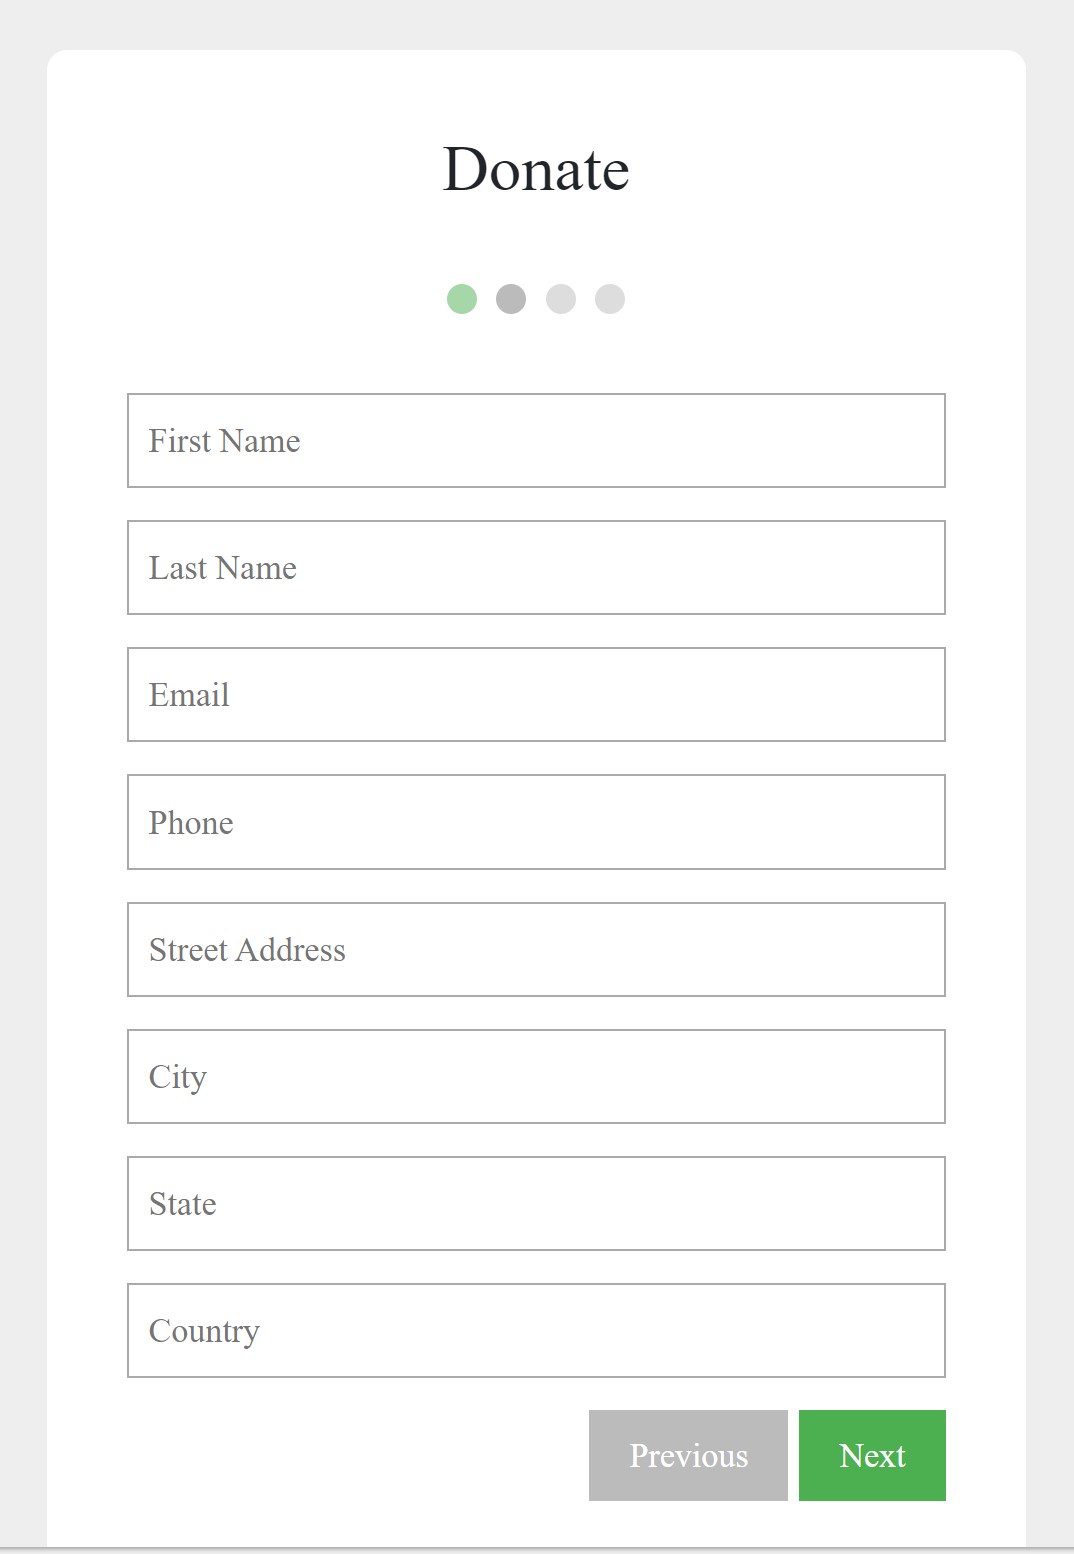1074x1554 pixels.
Task: Select the State input box
Action: (x=536, y=1203)
